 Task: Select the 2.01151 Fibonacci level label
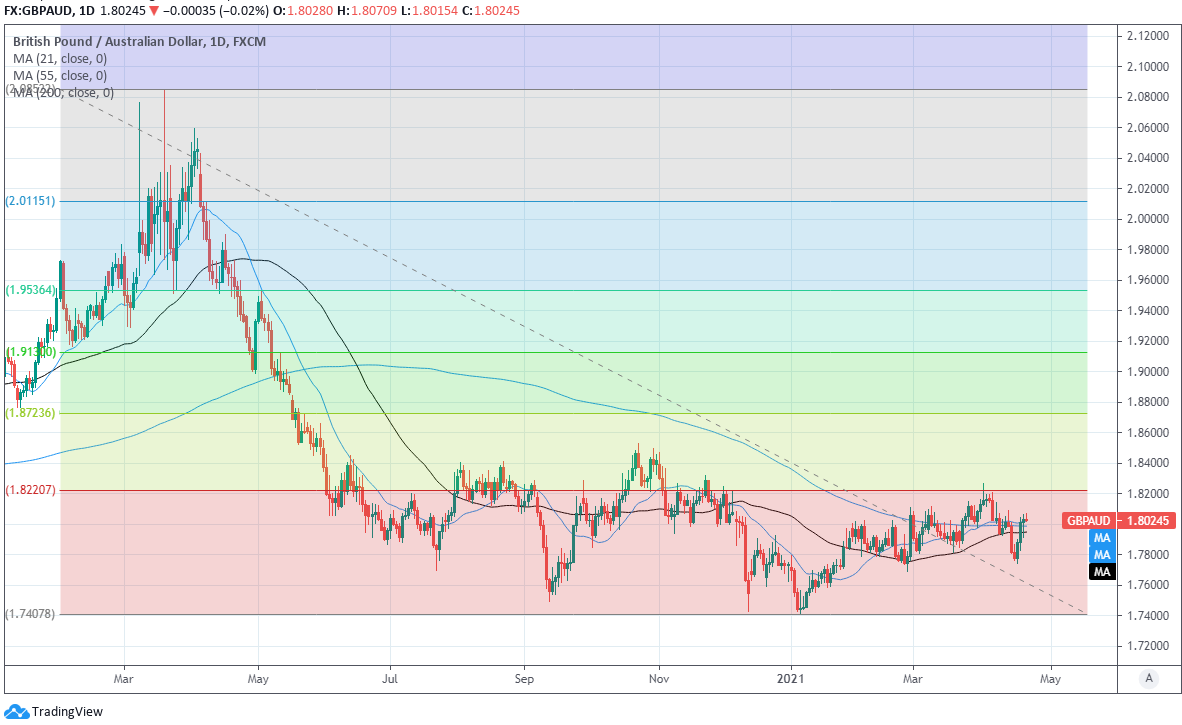click(x=30, y=201)
